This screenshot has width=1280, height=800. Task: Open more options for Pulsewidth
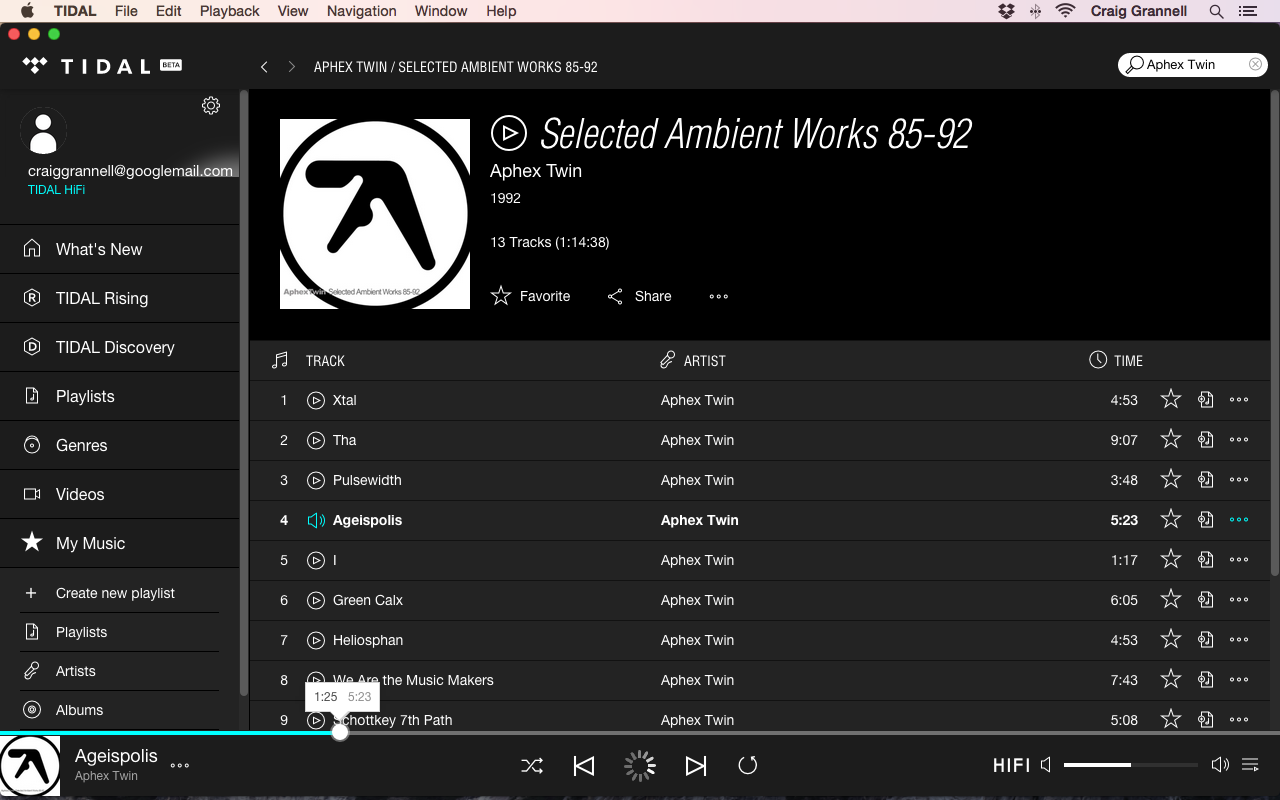click(x=1239, y=480)
